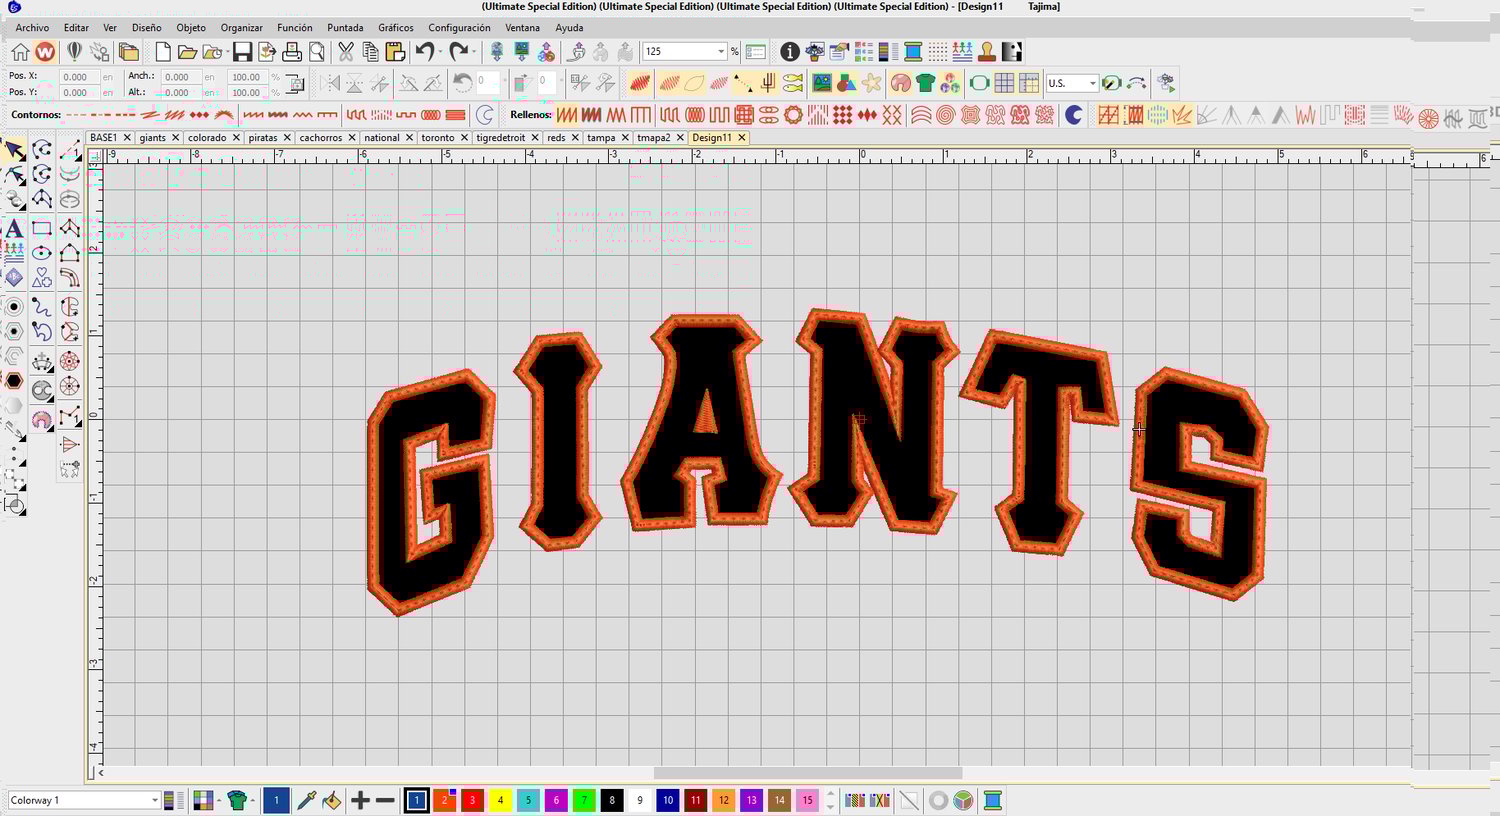Image resolution: width=1500 pixels, height=816 pixels.
Task: Paste from the clipboard
Action: click(394, 52)
